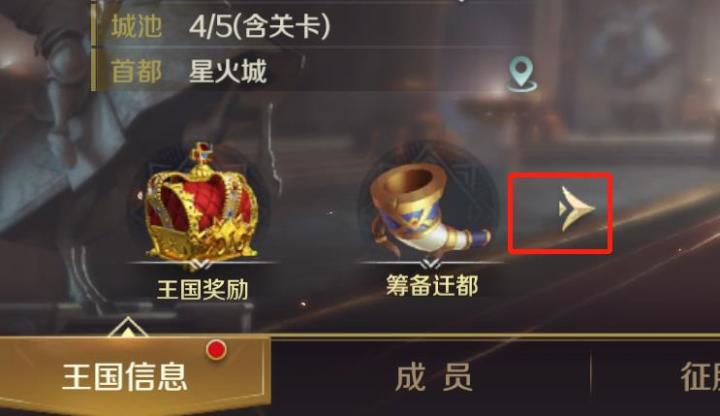Click the capital name 星火城
Screen dimensions: 720x416
coord(228,72)
